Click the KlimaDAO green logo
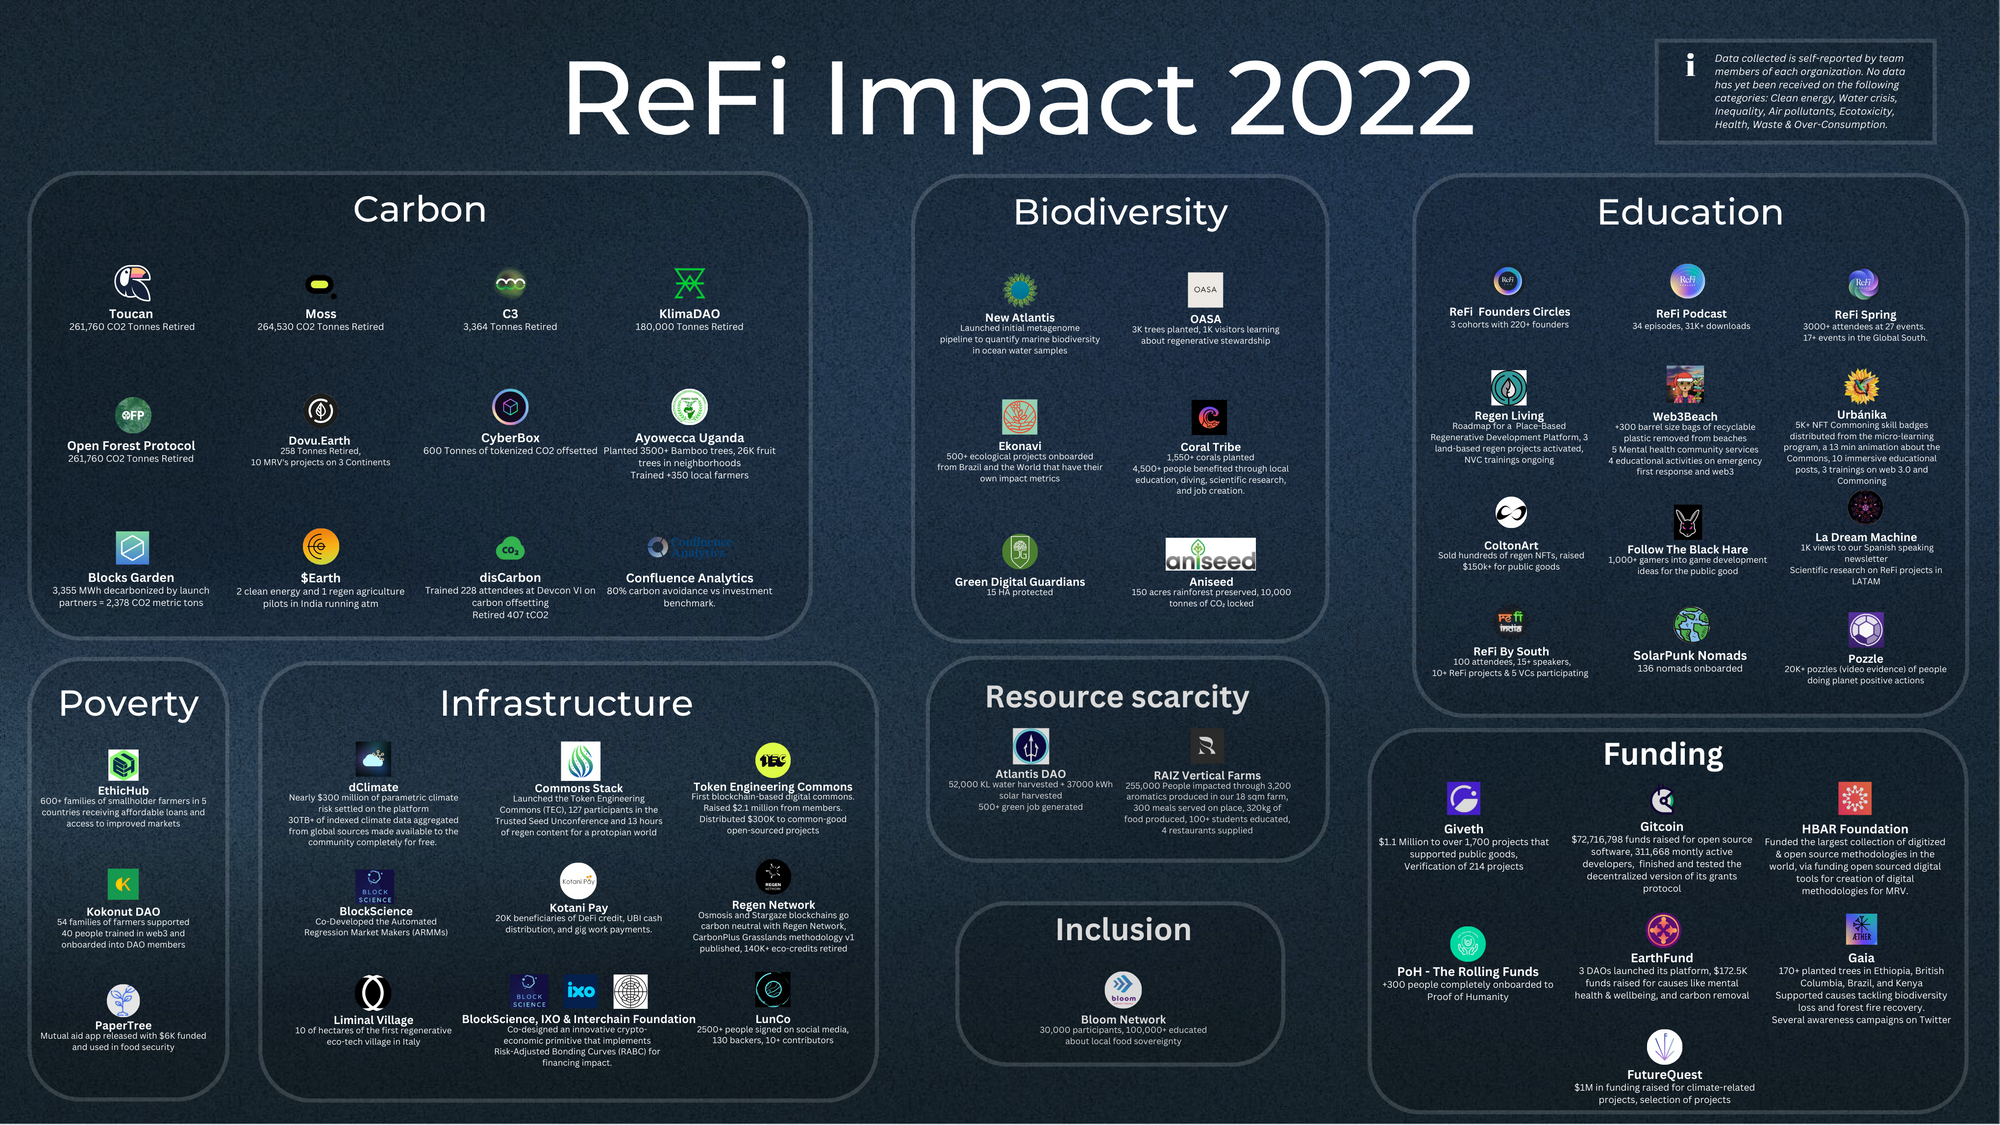2000x1125 pixels. (689, 283)
